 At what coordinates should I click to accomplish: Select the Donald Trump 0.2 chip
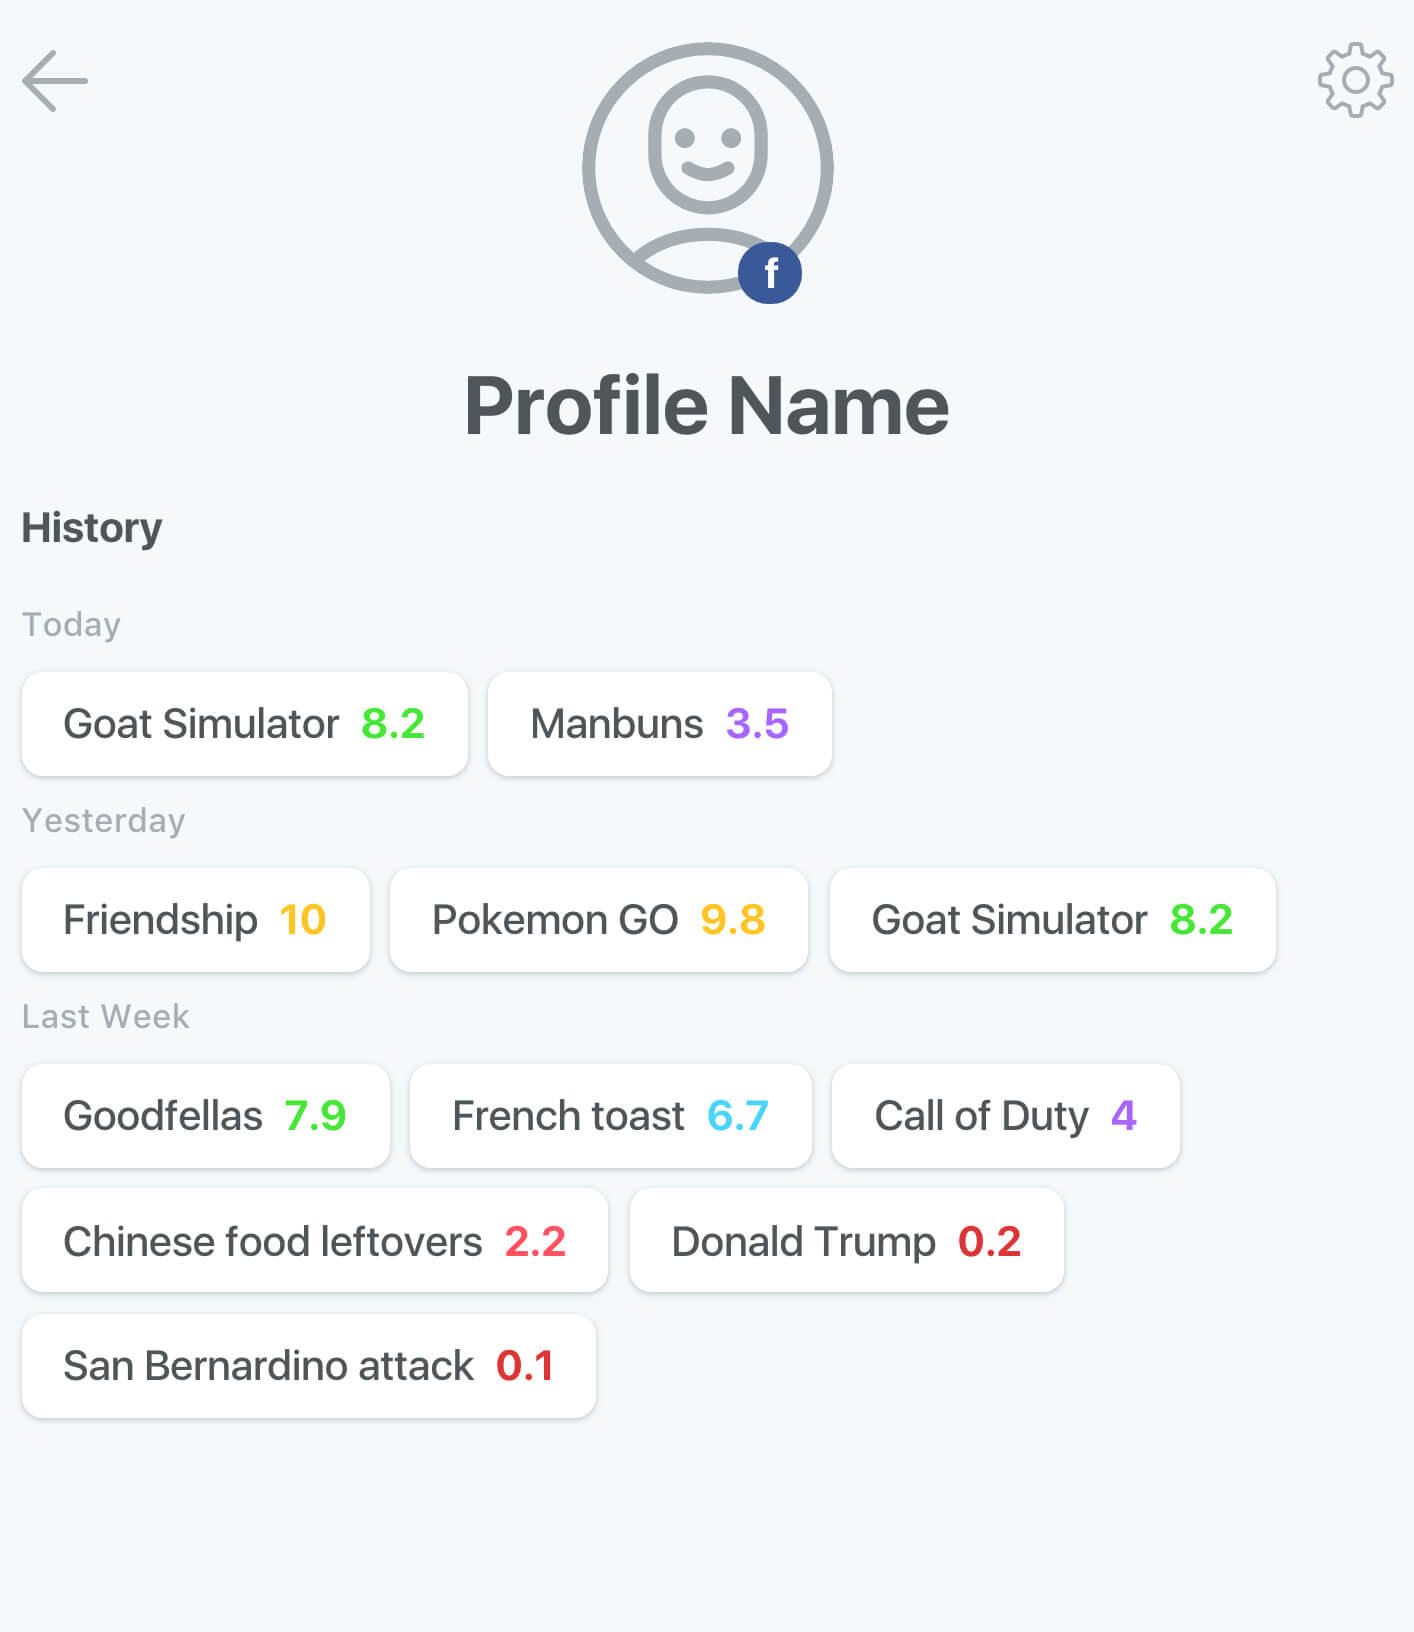pyautogui.click(x=847, y=1241)
